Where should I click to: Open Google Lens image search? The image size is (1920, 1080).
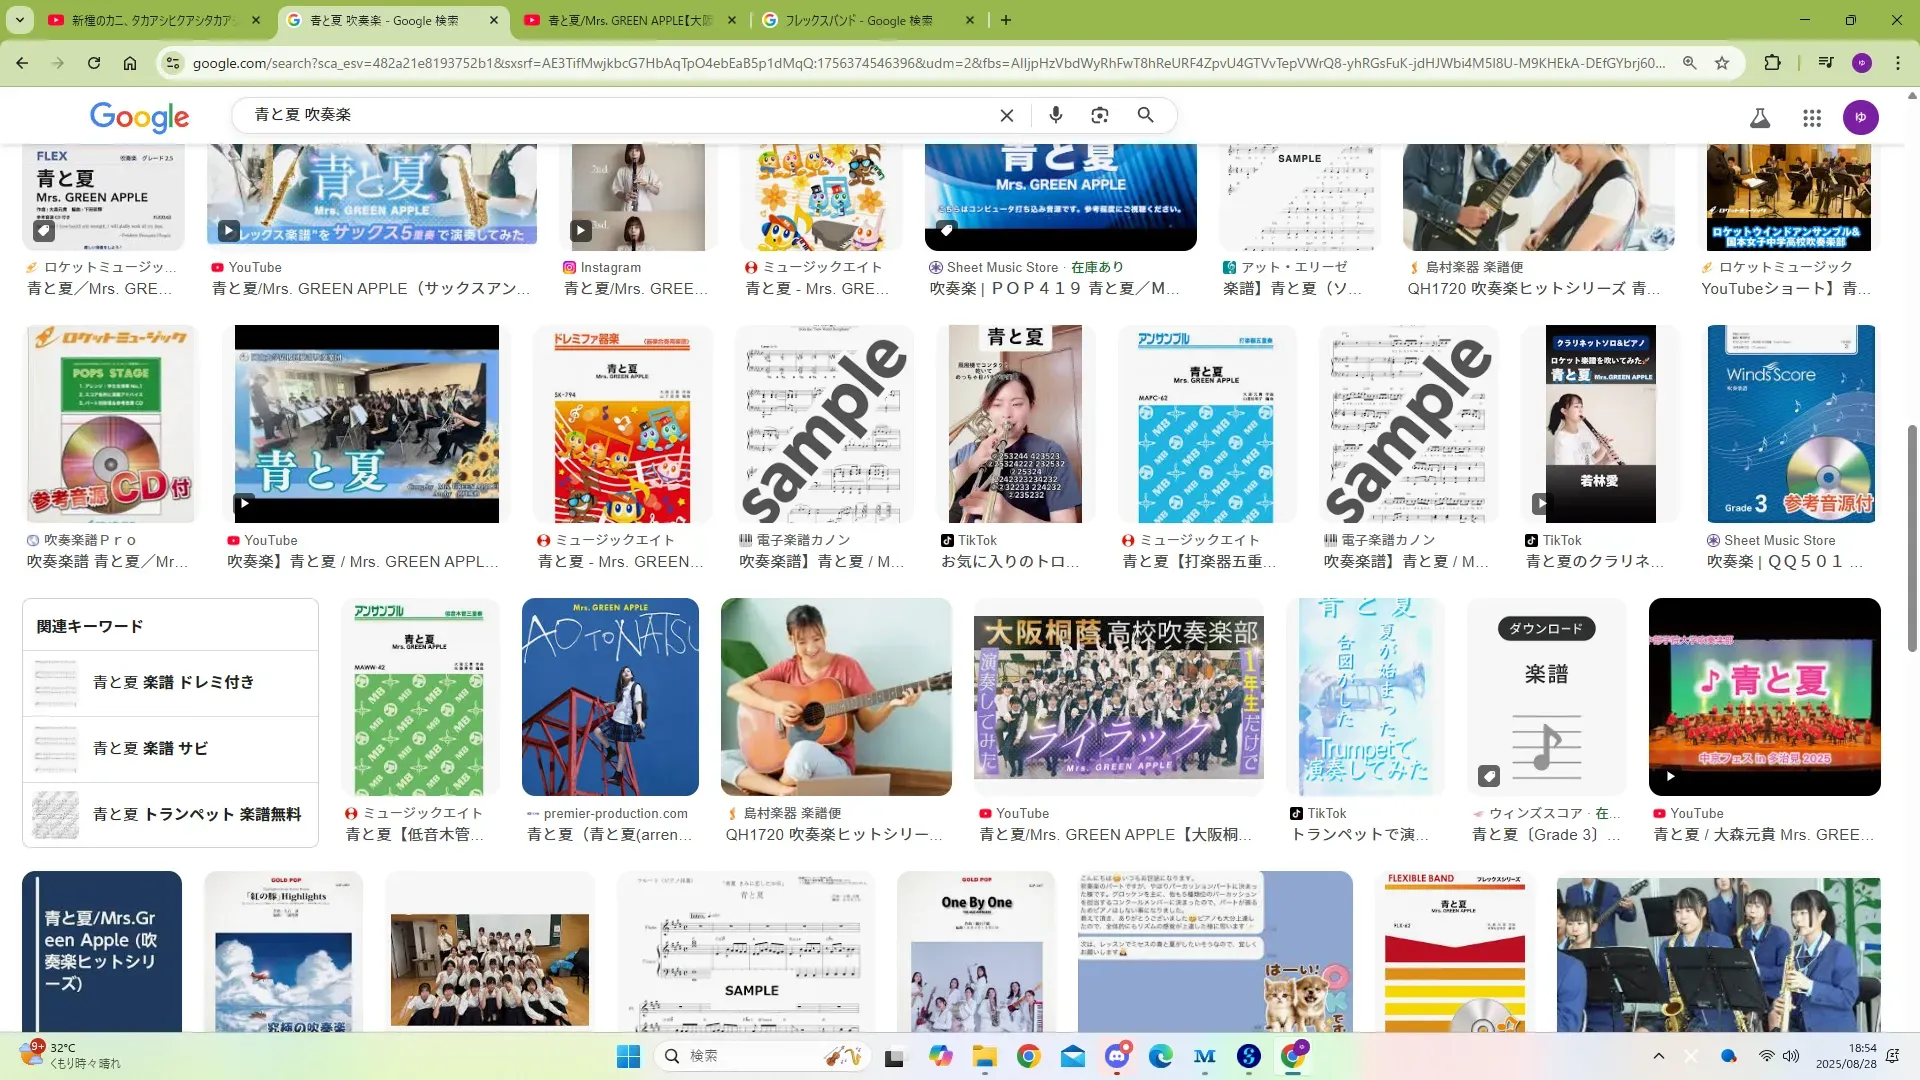click(x=1100, y=115)
